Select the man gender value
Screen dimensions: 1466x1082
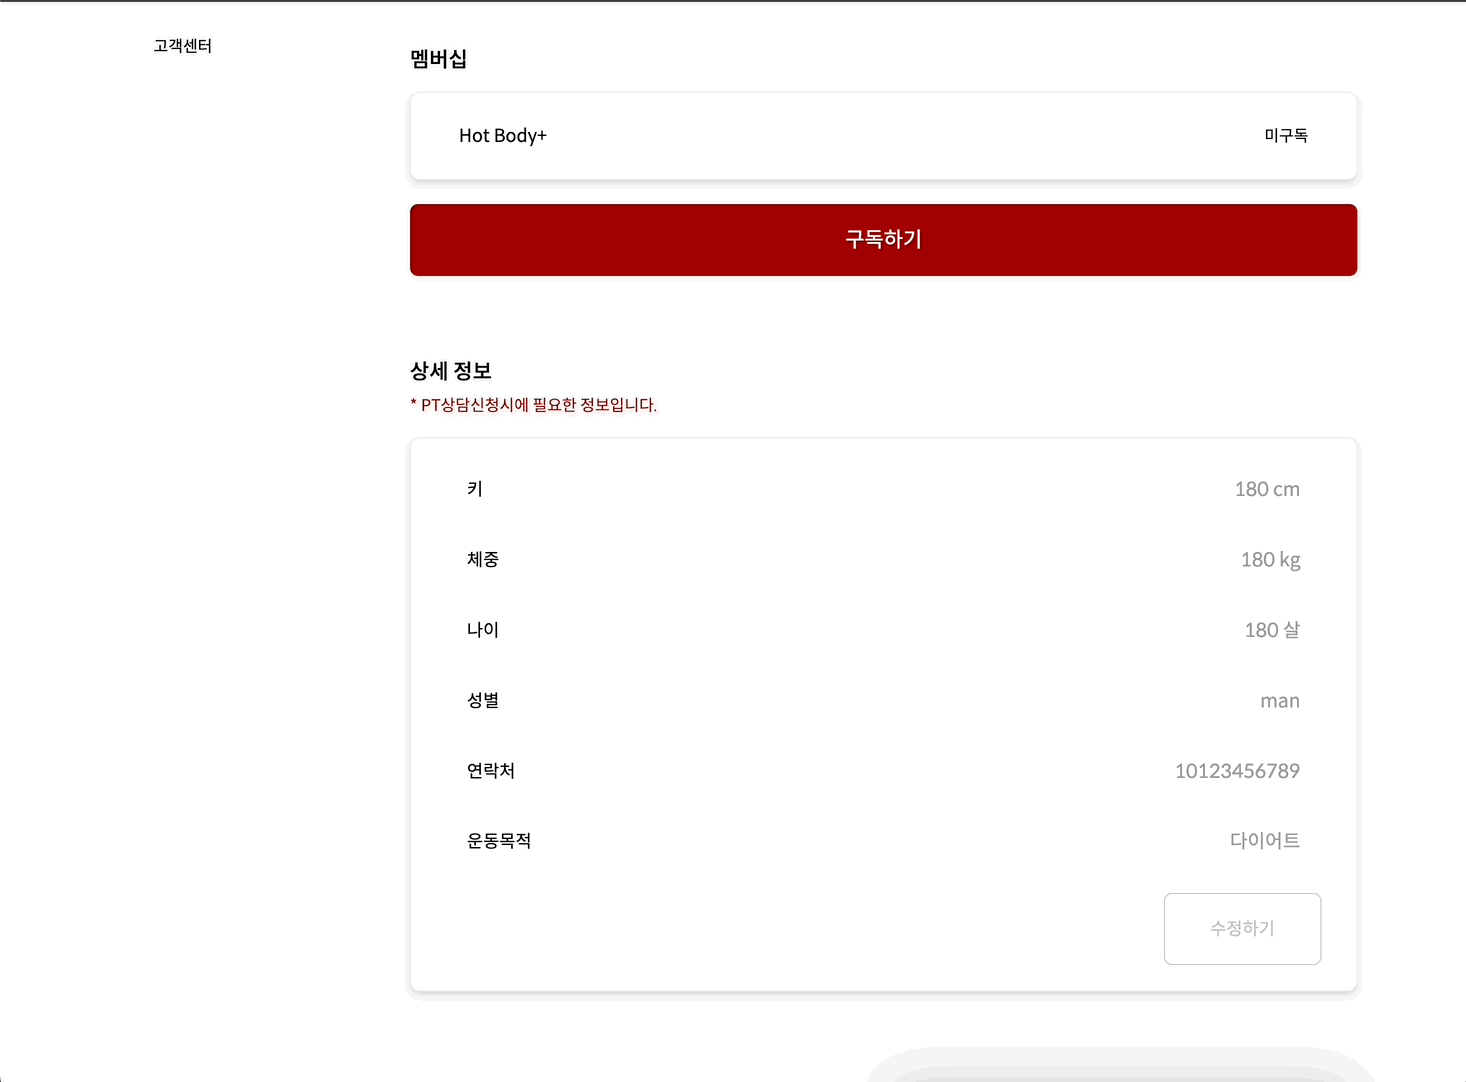1280,700
